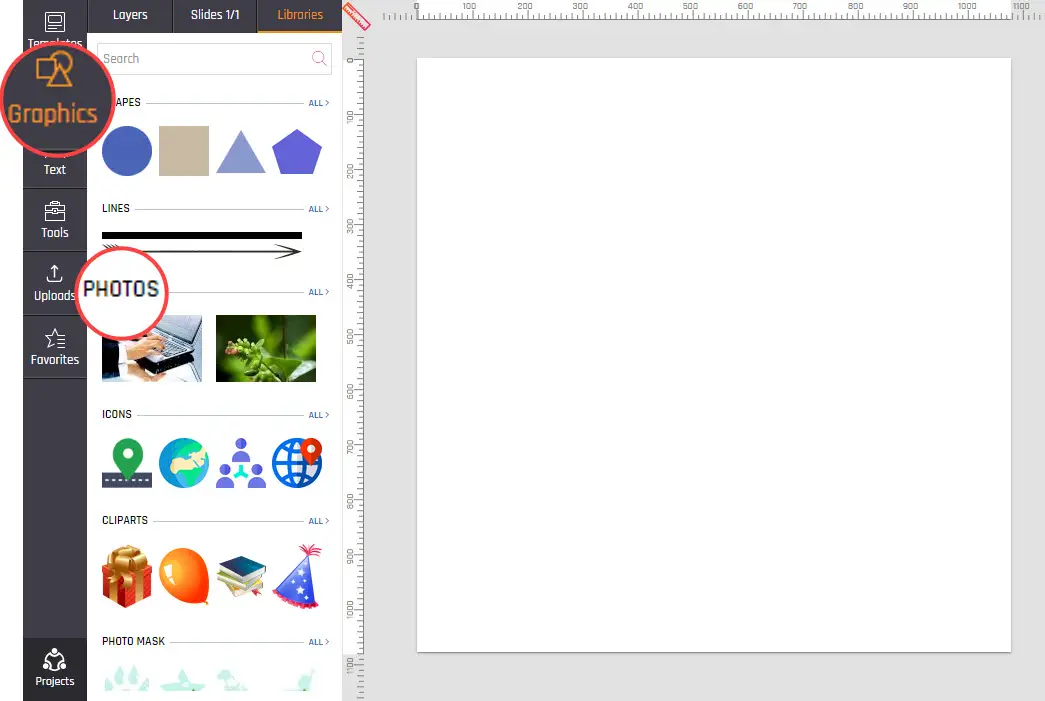
Task: Click the LINES section heading
Action: [x=116, y=209]
